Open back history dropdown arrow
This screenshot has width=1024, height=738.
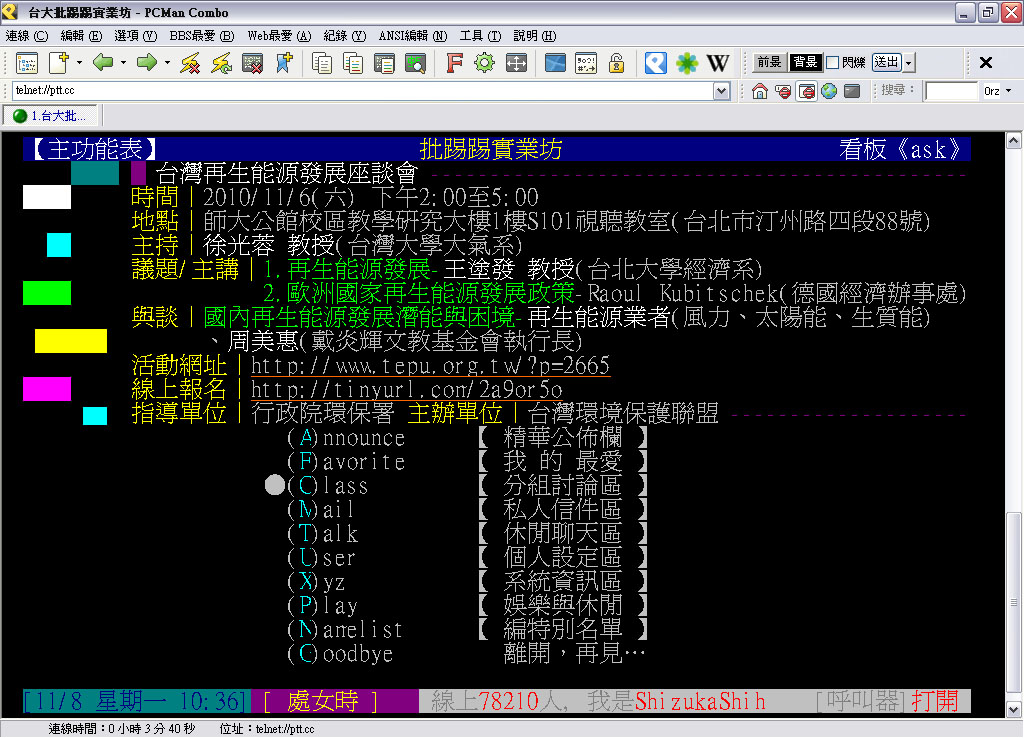point(123,63)
